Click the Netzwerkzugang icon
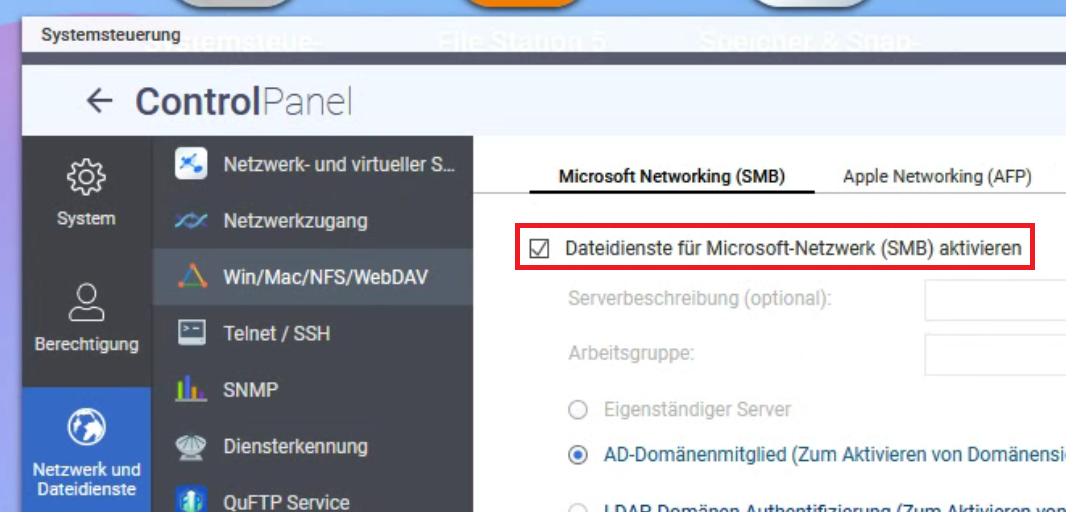Screen dimensions: 1066x512 (191, 220)
